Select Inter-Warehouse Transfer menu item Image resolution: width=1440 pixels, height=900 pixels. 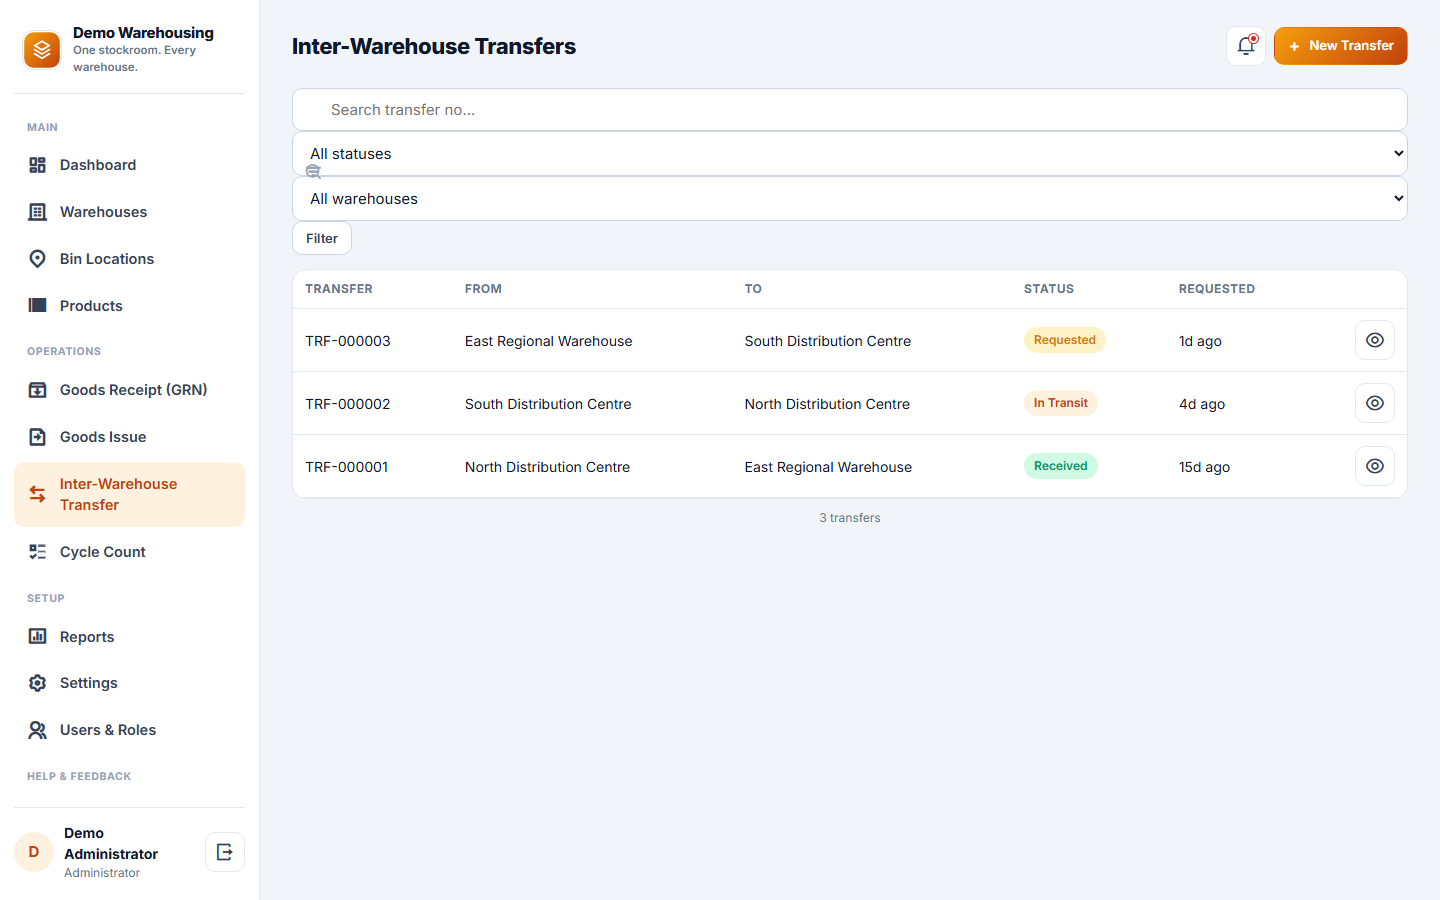129,494
